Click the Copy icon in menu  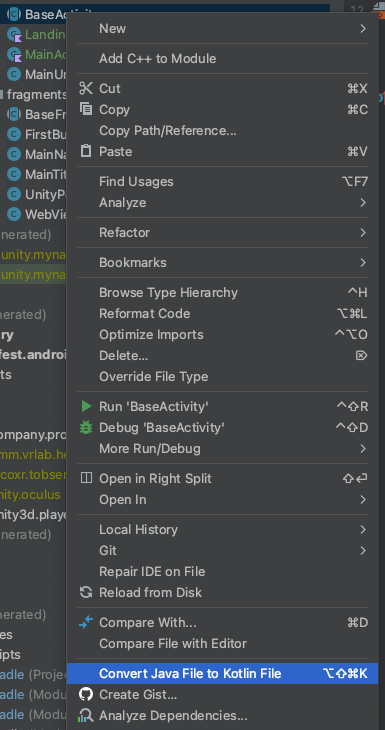coord(86,109)
